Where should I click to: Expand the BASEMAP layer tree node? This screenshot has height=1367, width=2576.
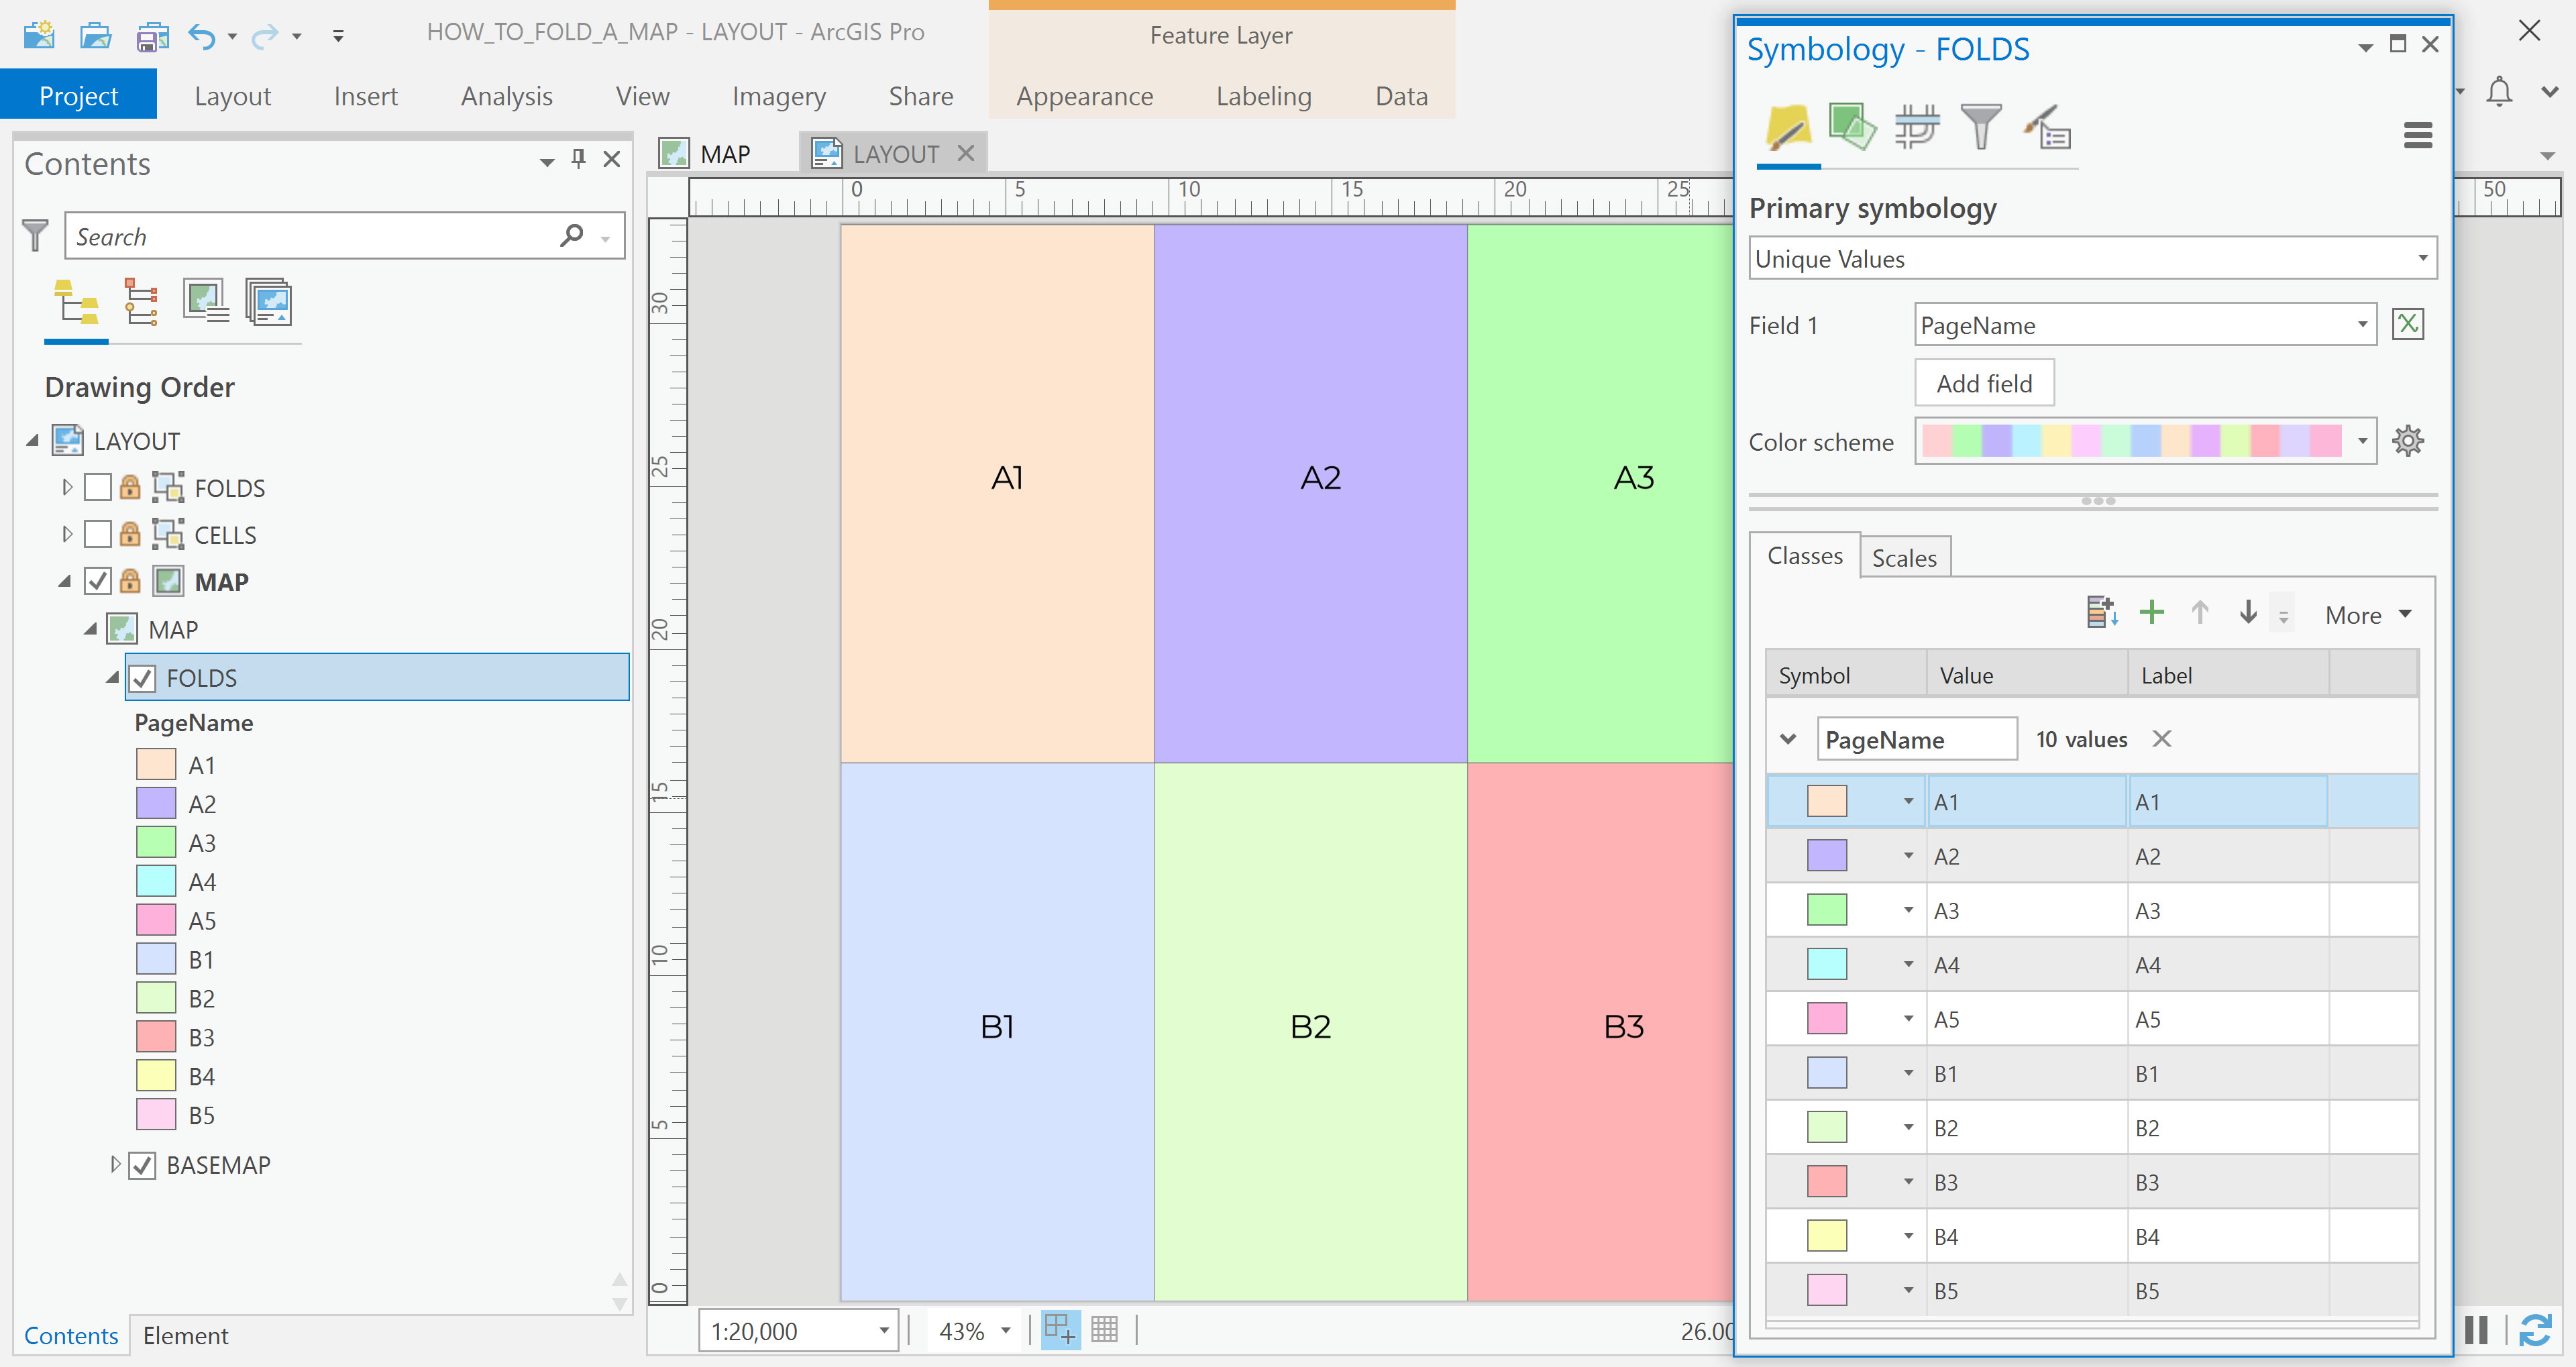115,1165
